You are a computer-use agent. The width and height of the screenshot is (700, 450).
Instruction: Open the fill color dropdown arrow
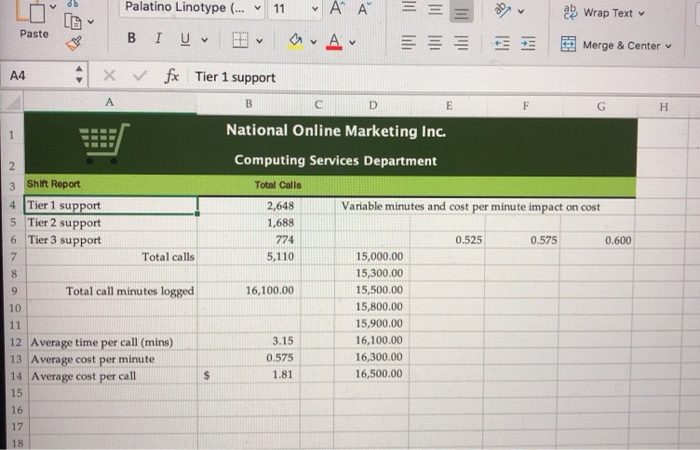[313, 42]
